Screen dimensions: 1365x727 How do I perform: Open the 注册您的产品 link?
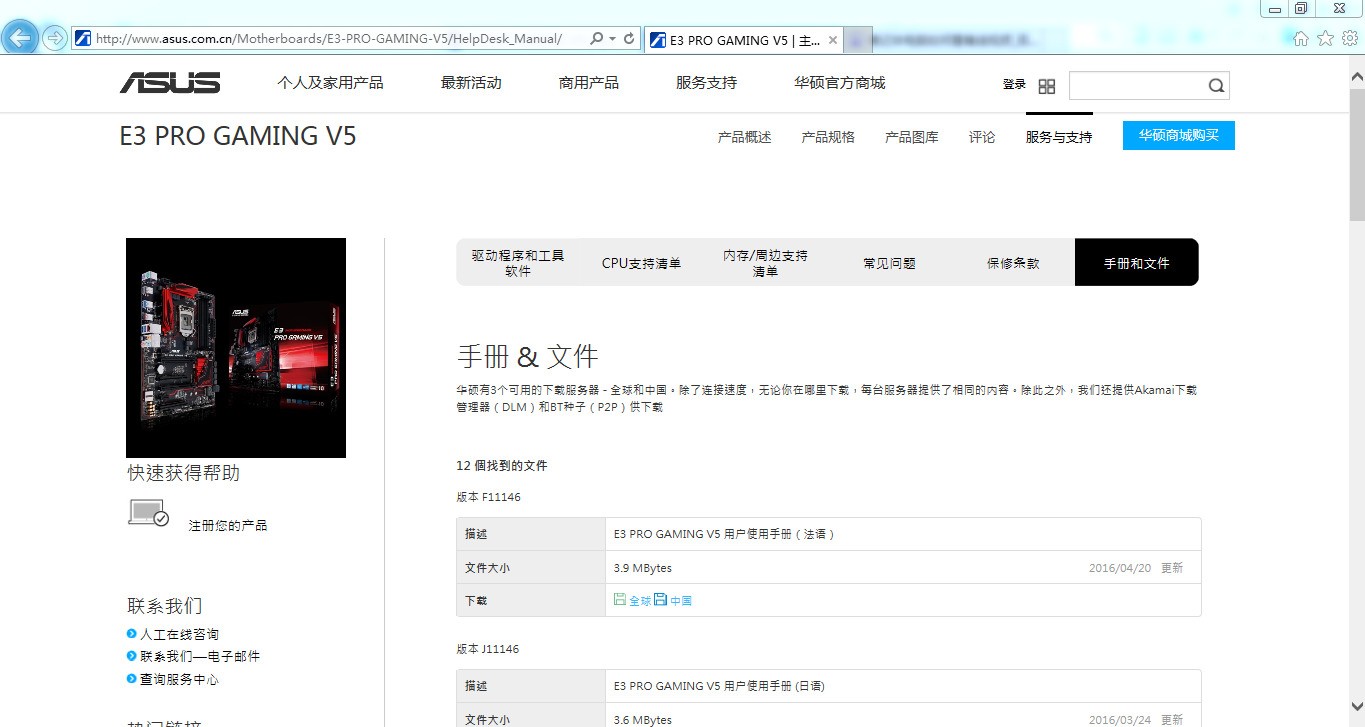[228, 525]
